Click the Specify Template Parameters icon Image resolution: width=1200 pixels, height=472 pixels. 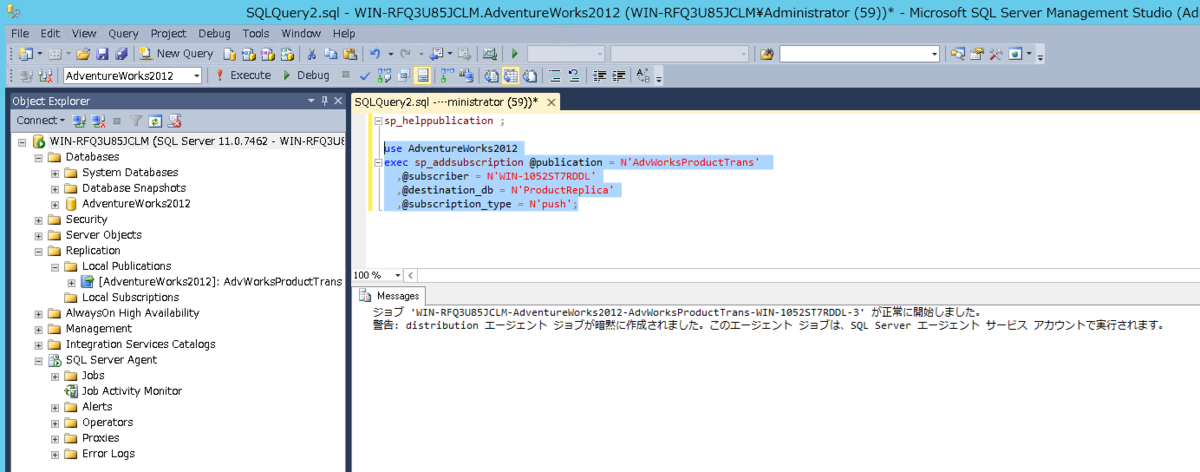coord(642,75)
